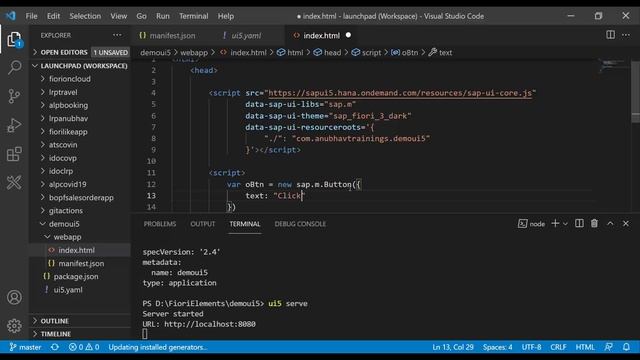
Task: Switch to the manifest.json editor tab
Action: (x=167, y=36)
